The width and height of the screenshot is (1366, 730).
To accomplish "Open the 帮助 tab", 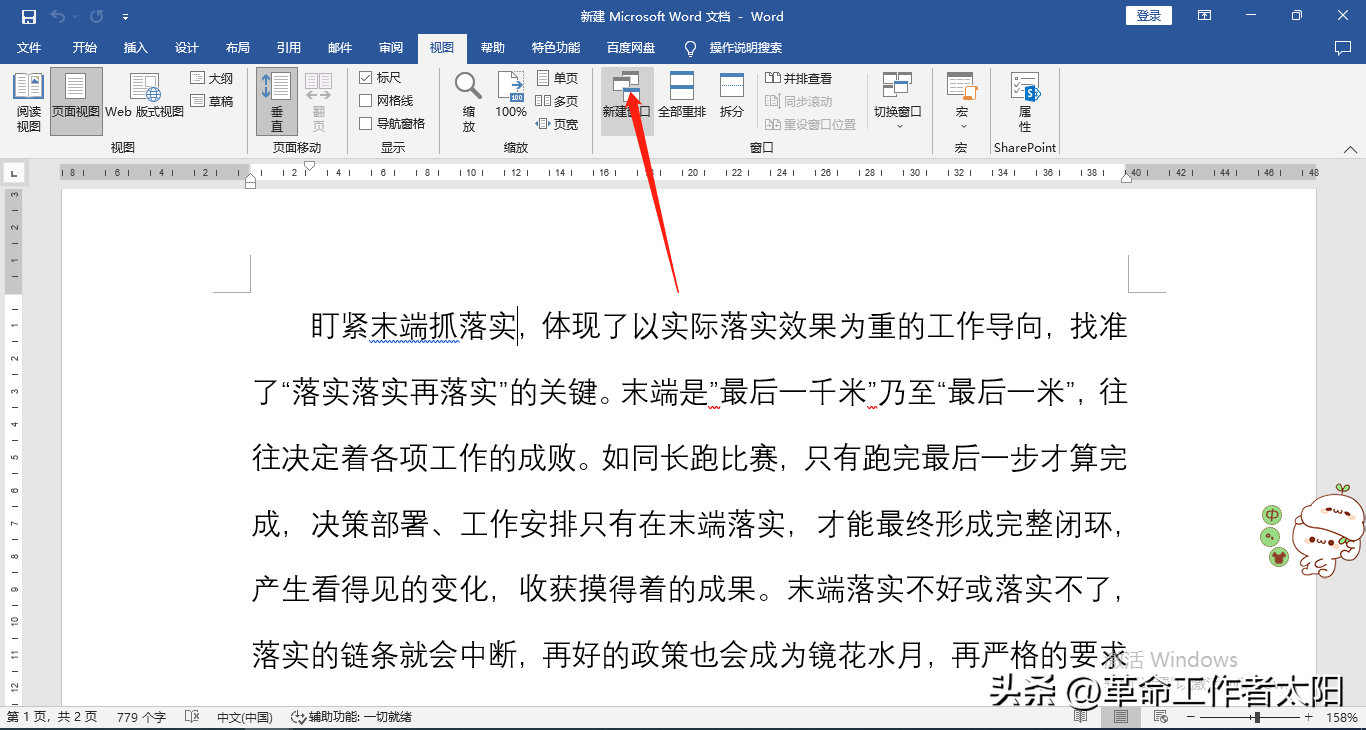I will coord(493,48).
